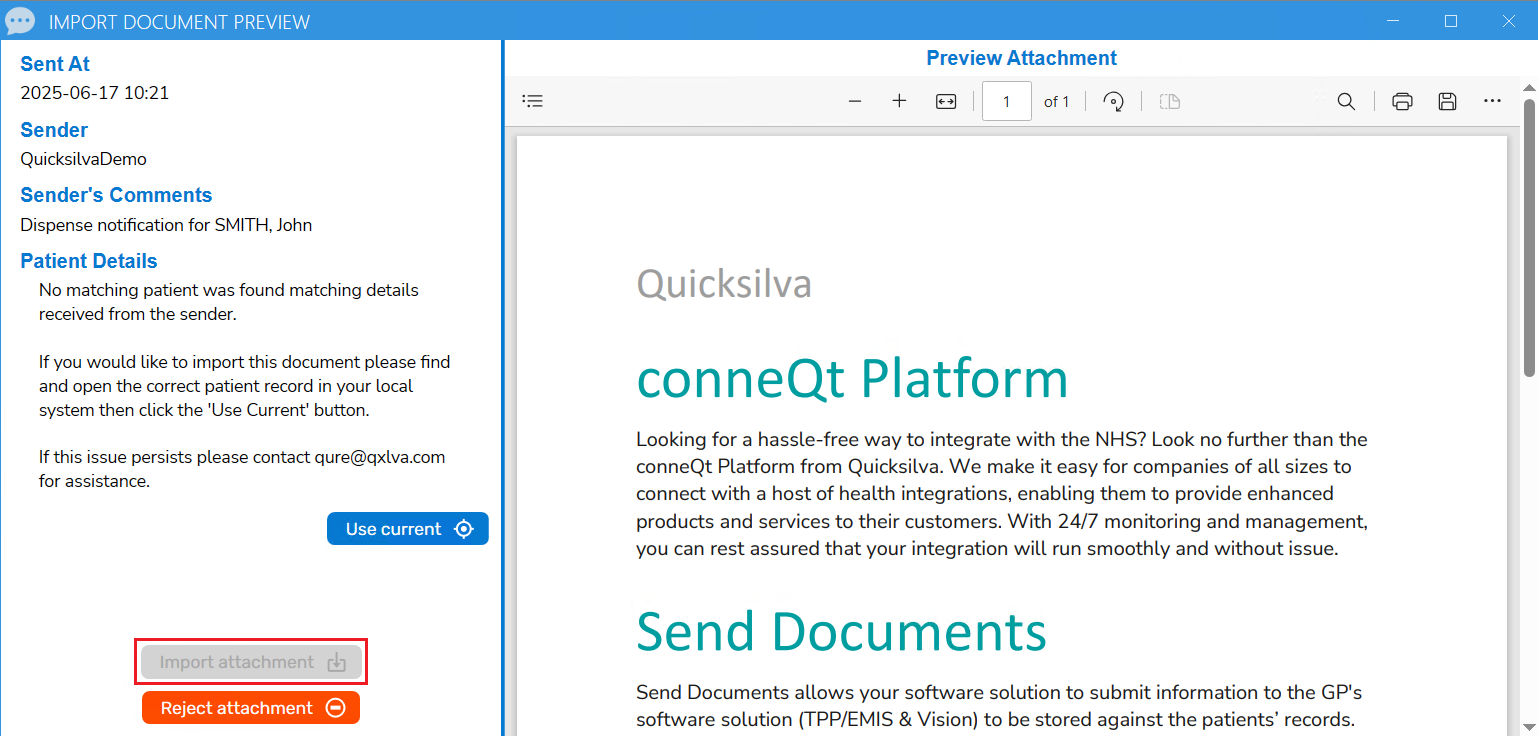Maximize the Import Document Preview window

pyautogui.click(x=1451, y=21)
